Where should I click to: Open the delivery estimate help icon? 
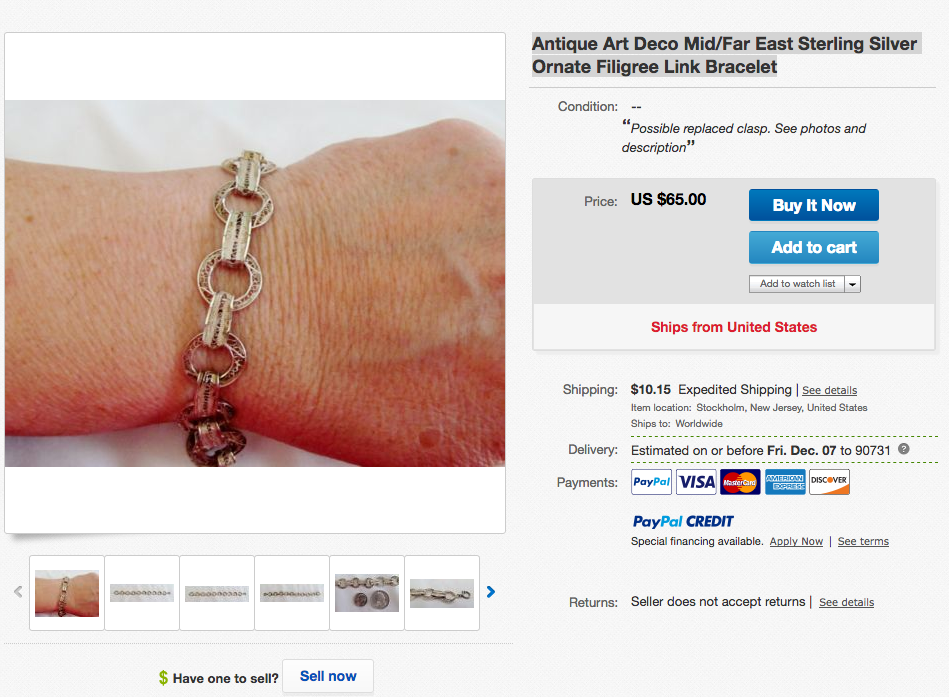(904, 449)
